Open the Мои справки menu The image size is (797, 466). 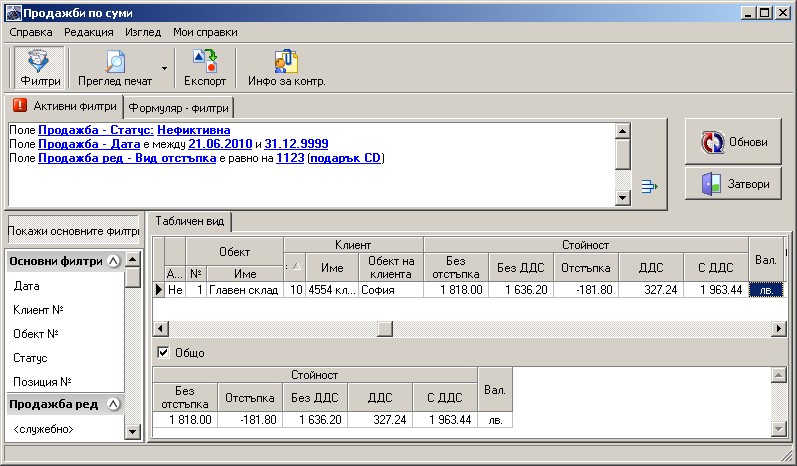(205, 33)
